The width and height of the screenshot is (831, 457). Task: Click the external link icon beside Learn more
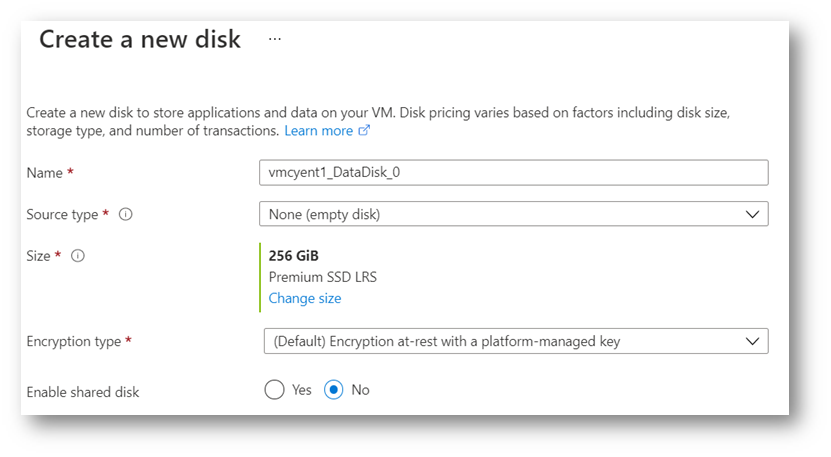[364, 131]
